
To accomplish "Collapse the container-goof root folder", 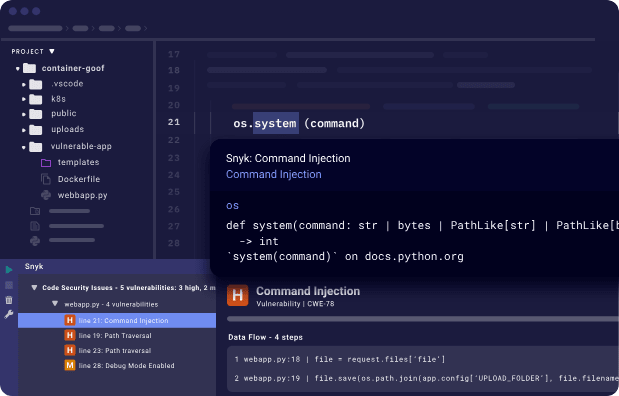I will pos(17,69).
